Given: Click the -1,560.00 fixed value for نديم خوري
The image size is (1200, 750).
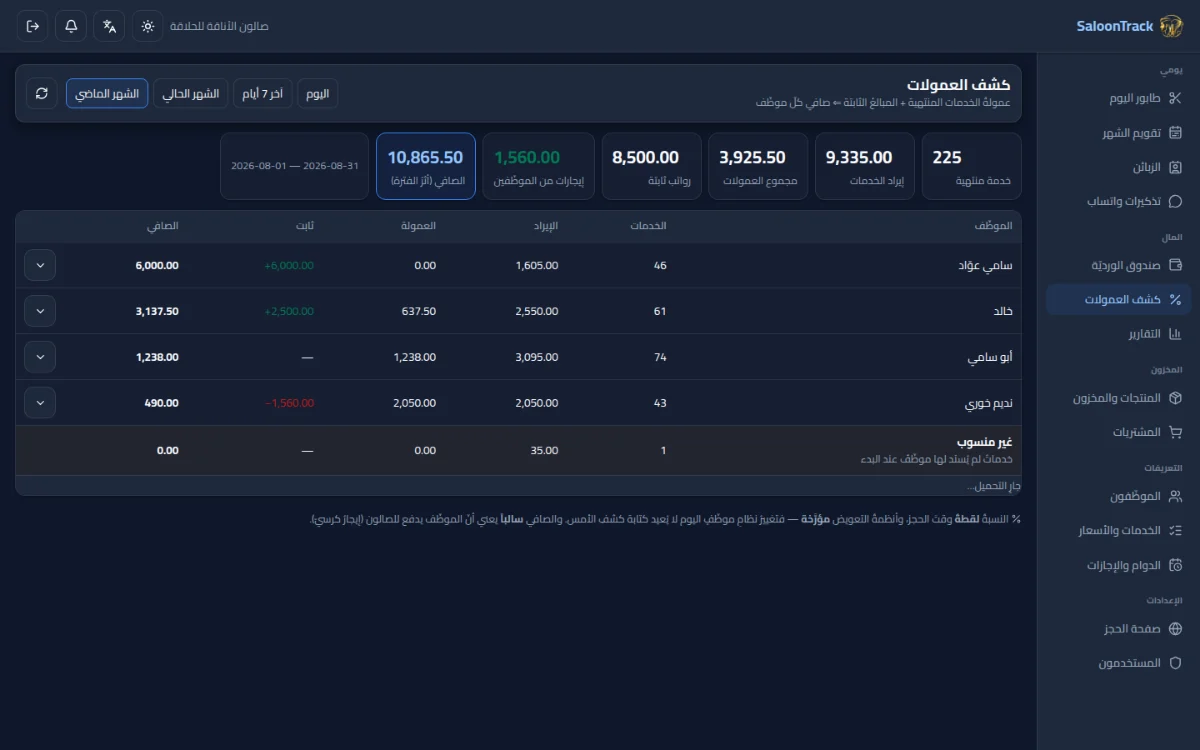Looking at the screenshot, I should pyautogui.click(x=290, y=403).
